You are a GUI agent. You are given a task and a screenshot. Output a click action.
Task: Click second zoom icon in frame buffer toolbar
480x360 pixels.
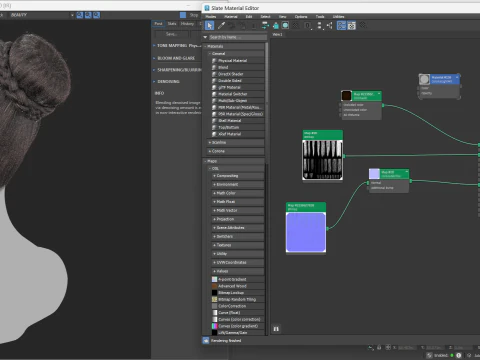88,15
